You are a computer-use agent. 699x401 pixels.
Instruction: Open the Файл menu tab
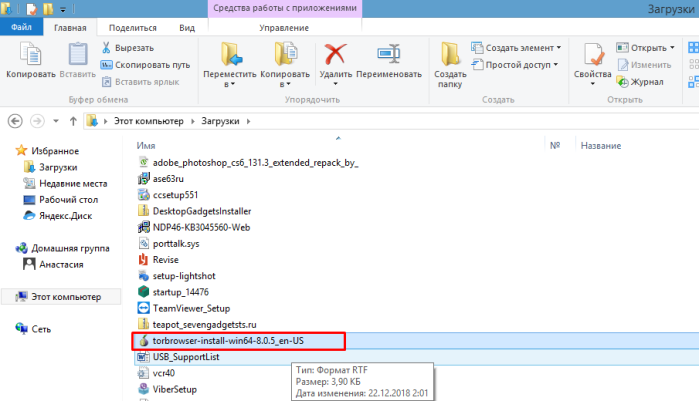pos(21,27)
